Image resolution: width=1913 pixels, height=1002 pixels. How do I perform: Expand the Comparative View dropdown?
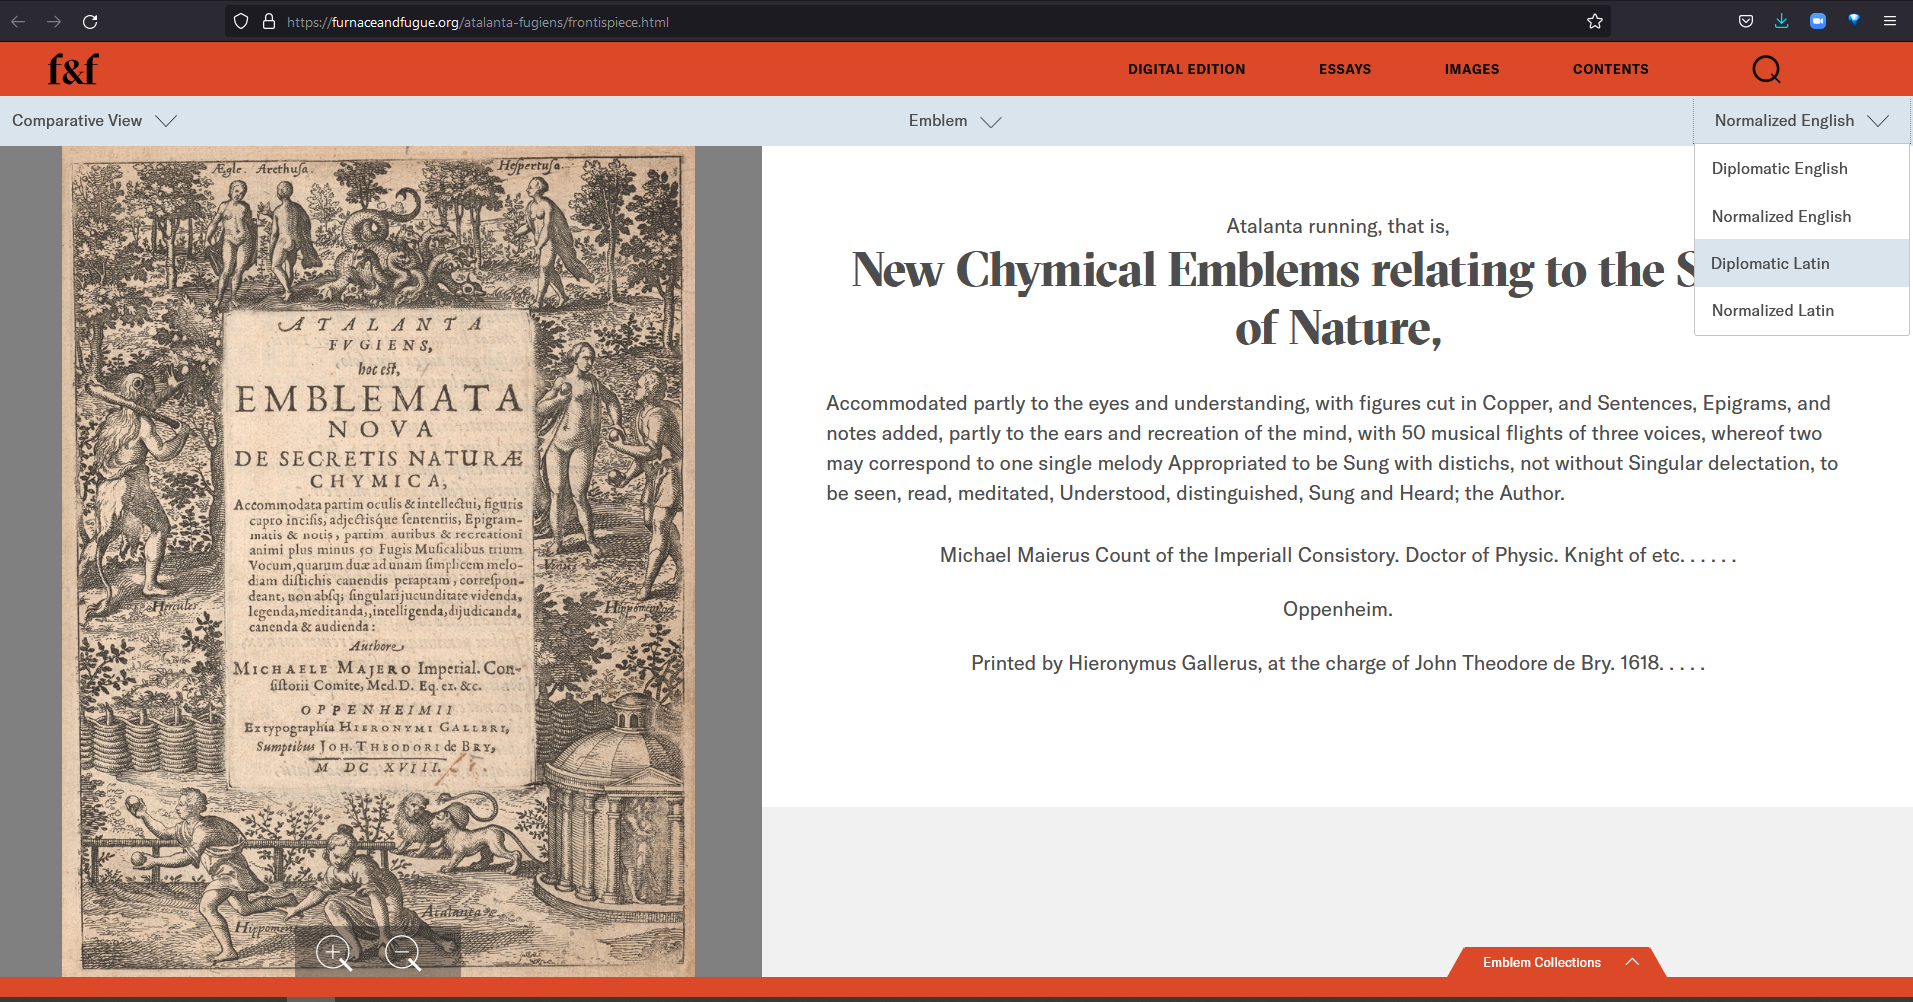pos(95,121)
